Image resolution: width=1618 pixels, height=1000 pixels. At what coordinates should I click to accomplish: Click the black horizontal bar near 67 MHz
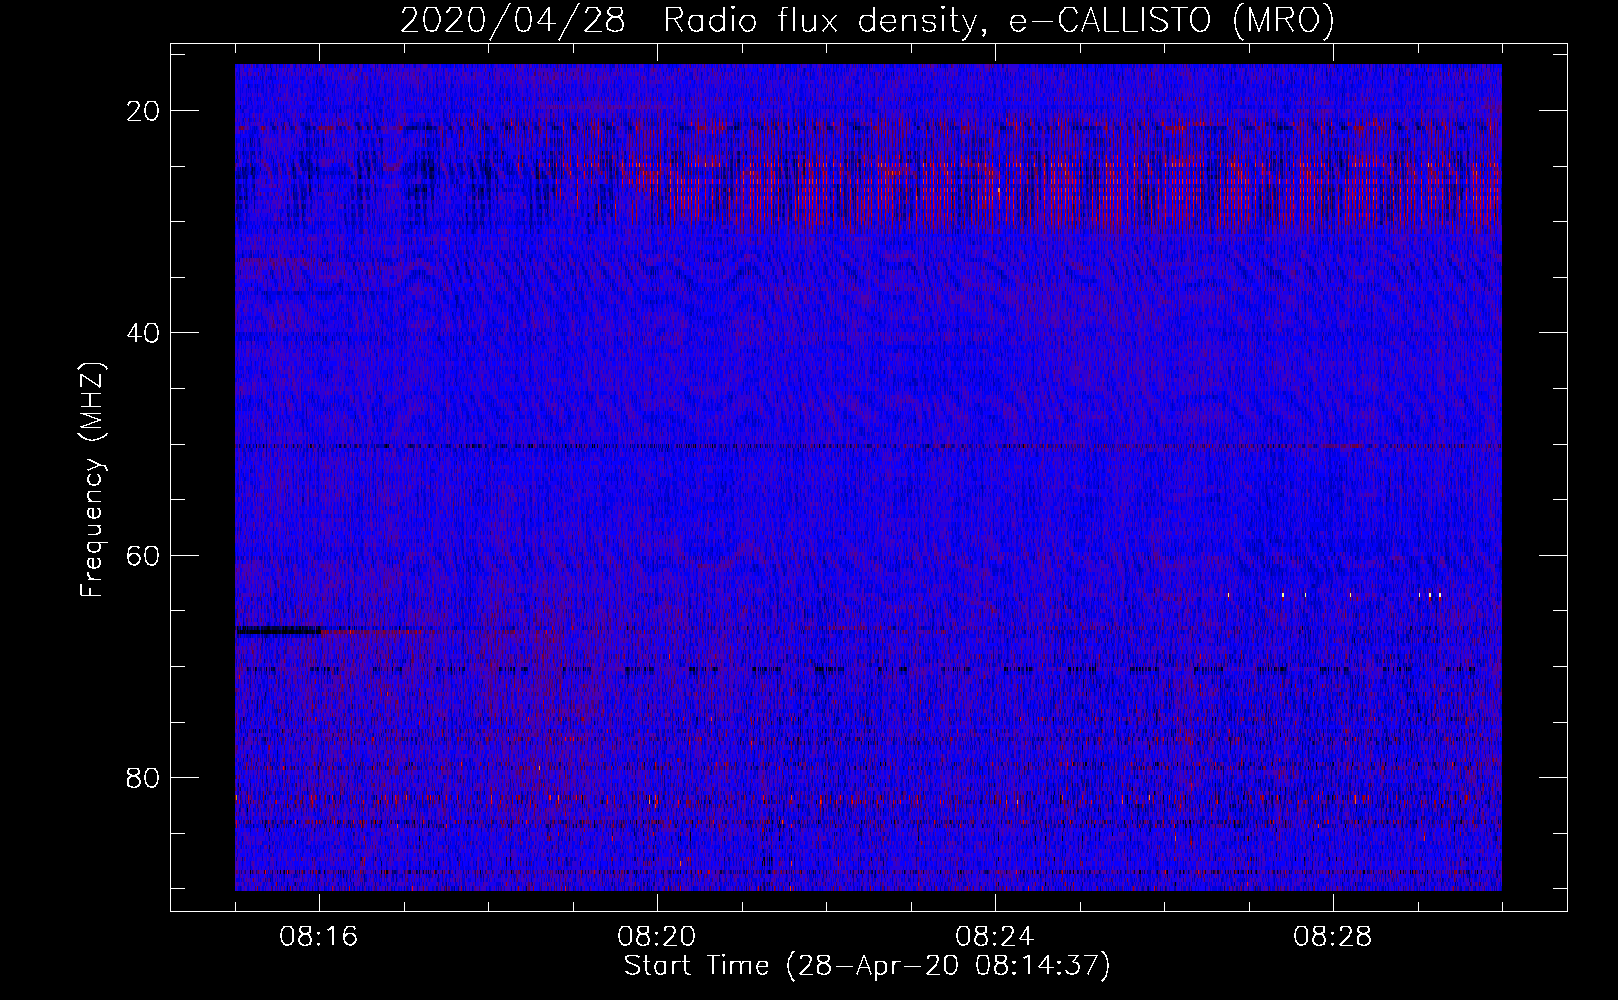tap(279, 630)
